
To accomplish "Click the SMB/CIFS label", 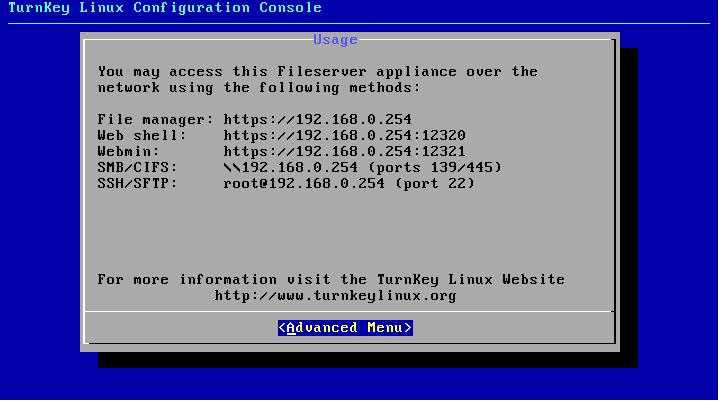I will pos(137,167).
